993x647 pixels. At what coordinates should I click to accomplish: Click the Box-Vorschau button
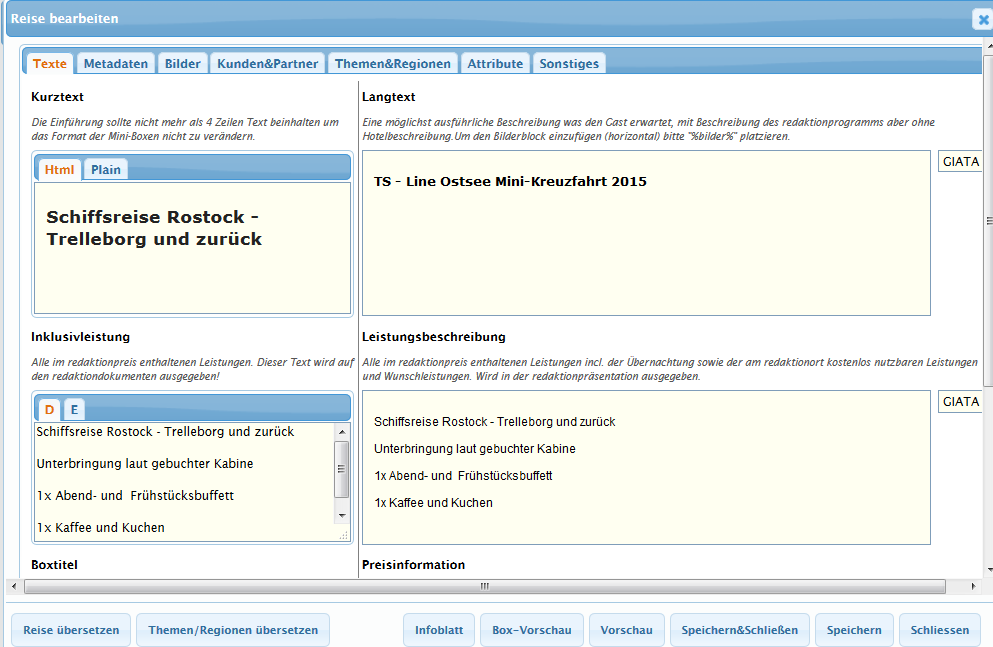[531, 630]
